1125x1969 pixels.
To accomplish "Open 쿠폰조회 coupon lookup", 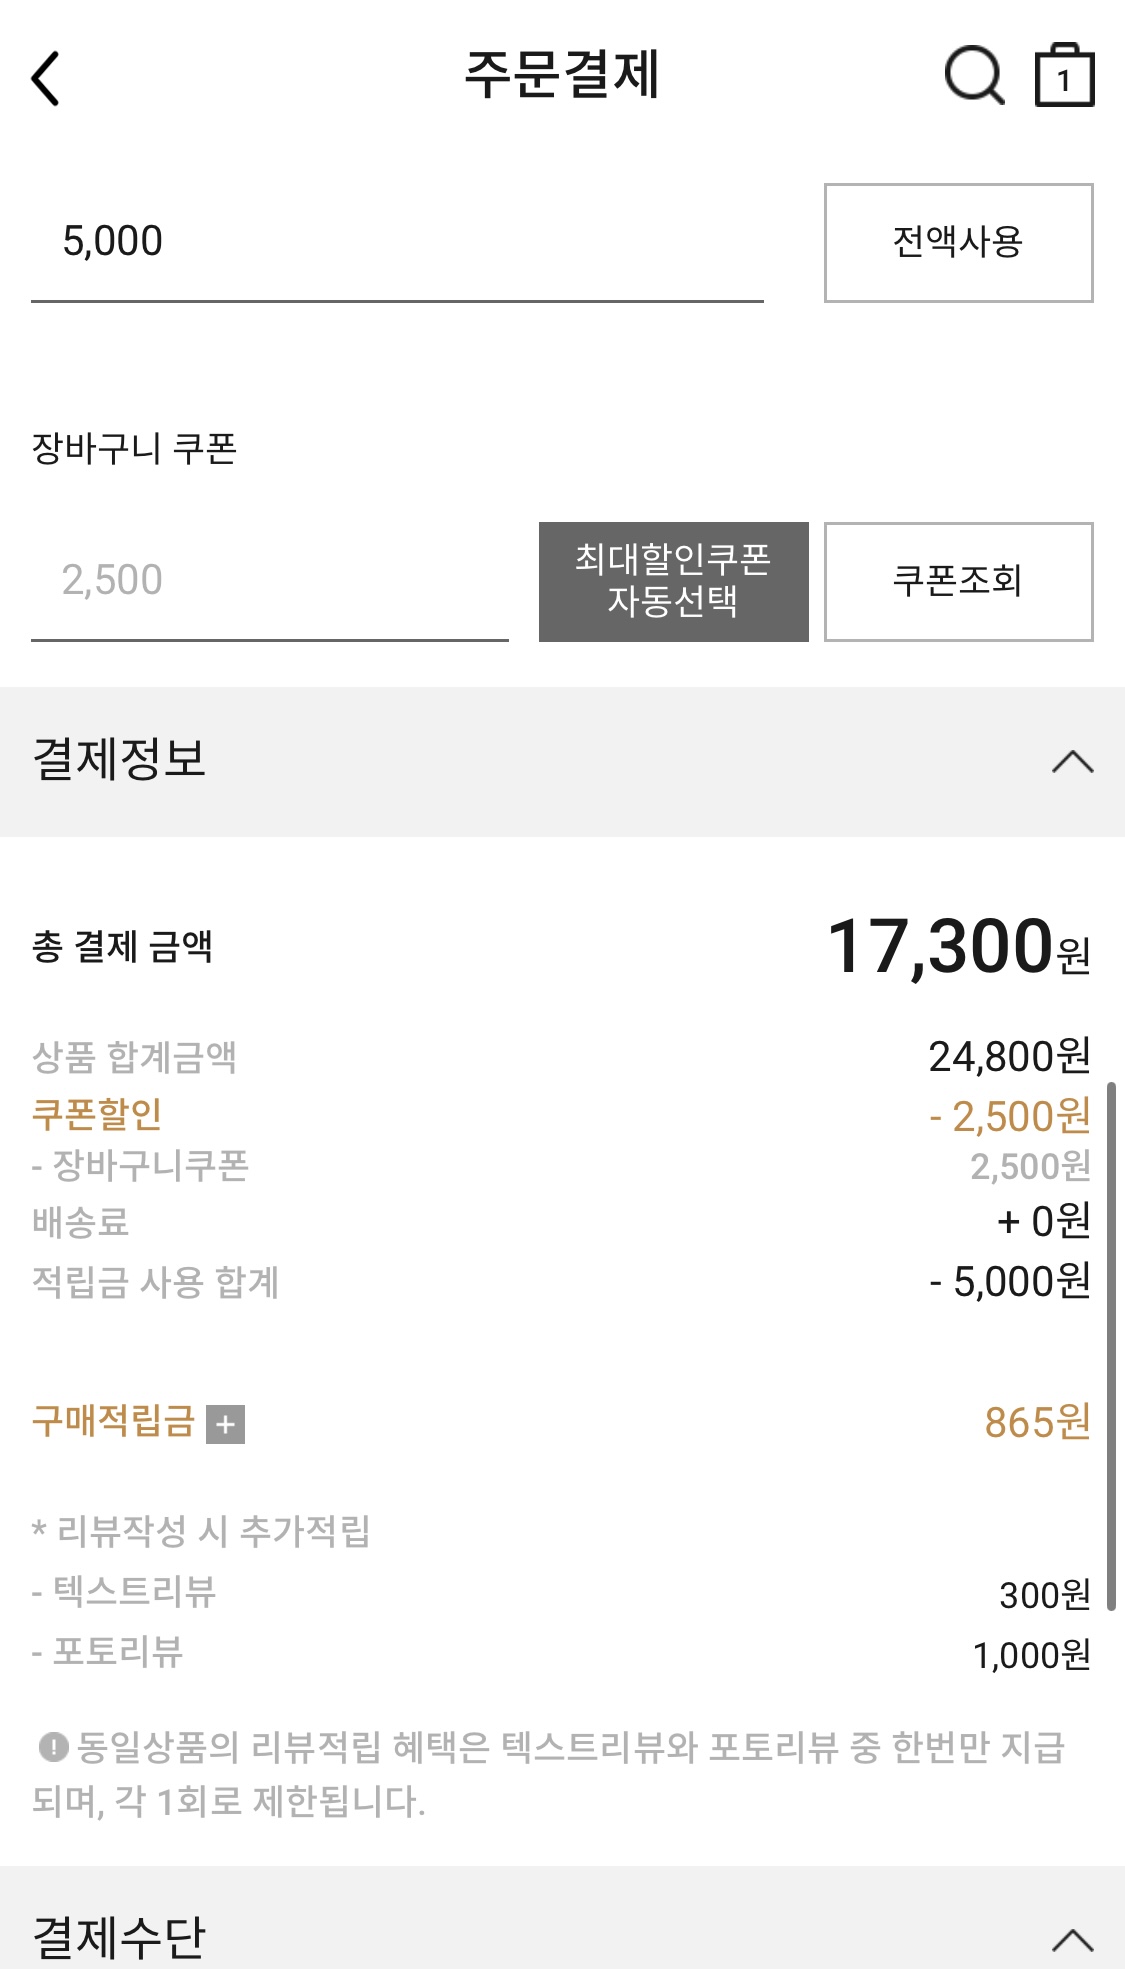I will [958, 581].
